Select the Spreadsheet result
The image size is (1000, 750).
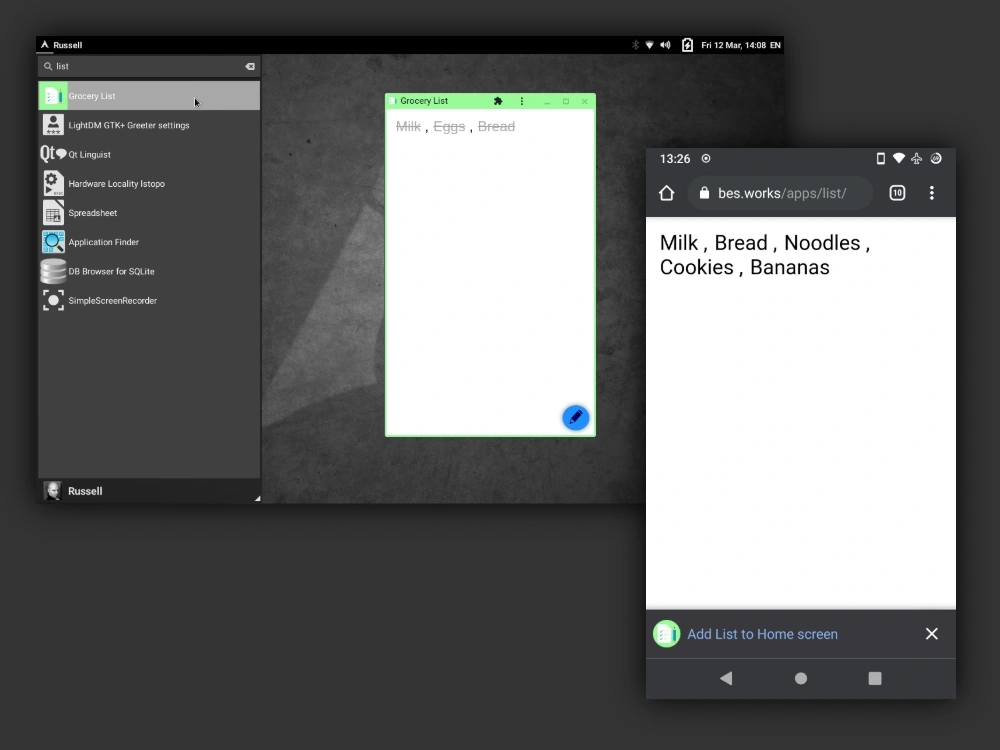[x=149, y=213]
